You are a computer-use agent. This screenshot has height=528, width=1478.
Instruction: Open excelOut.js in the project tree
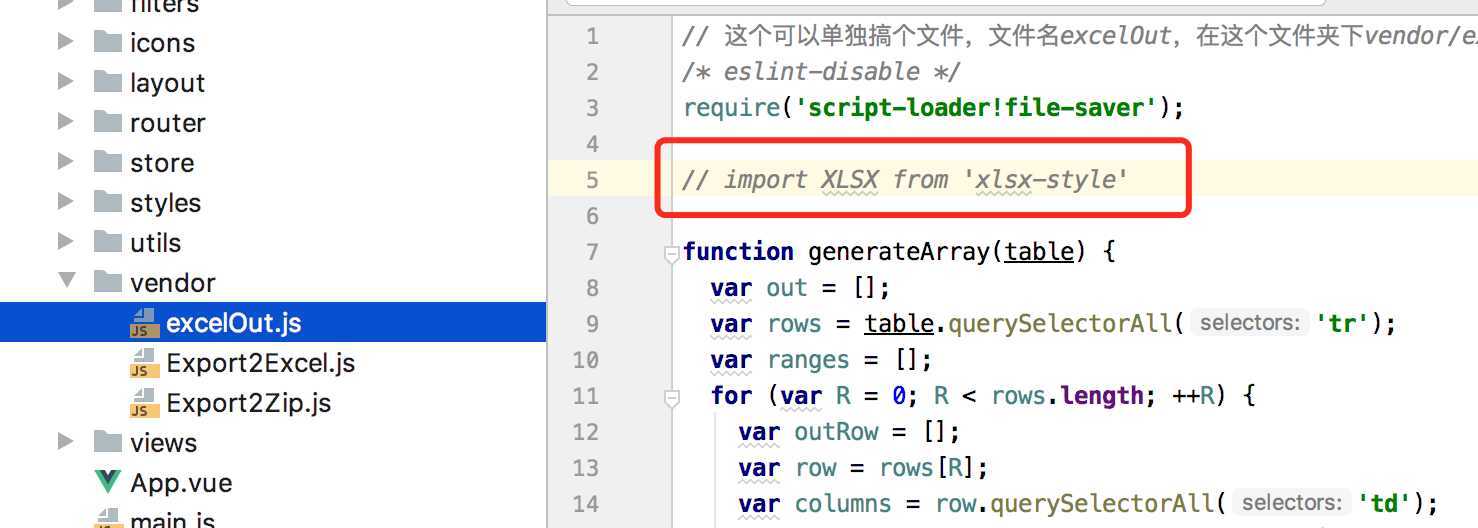tap(234, 323)
